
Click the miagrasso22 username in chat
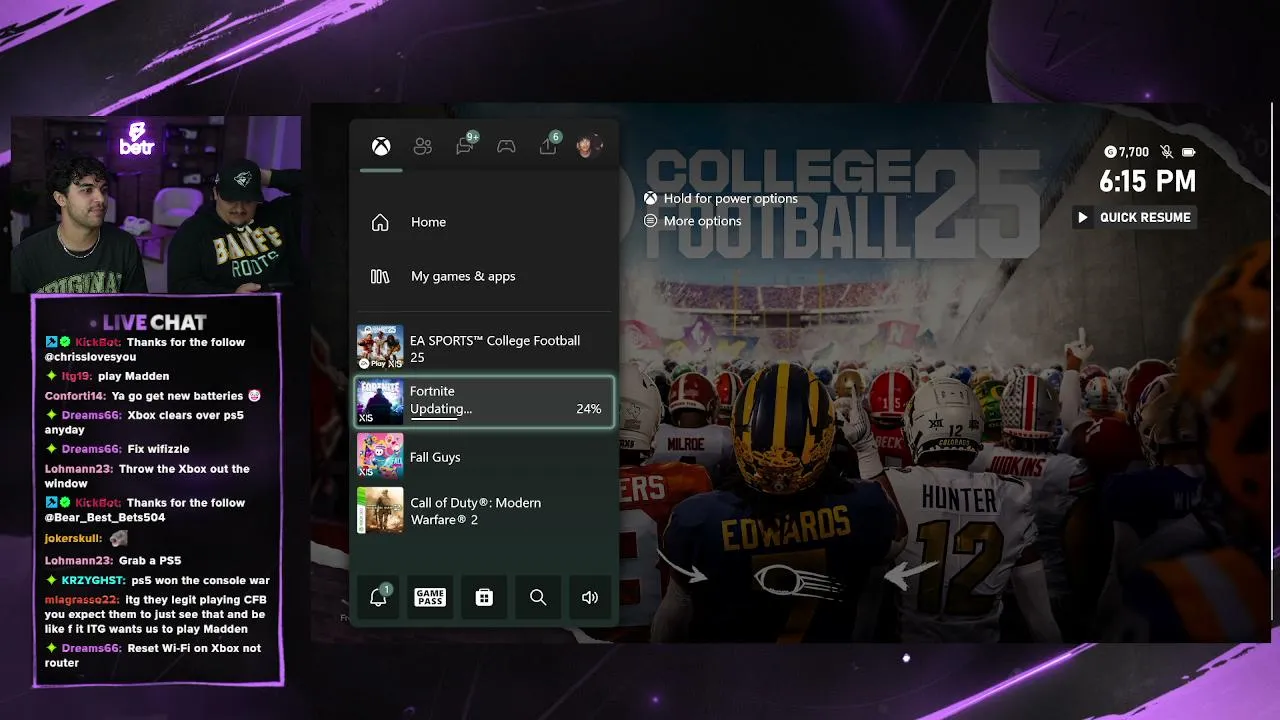coord(82,600)
